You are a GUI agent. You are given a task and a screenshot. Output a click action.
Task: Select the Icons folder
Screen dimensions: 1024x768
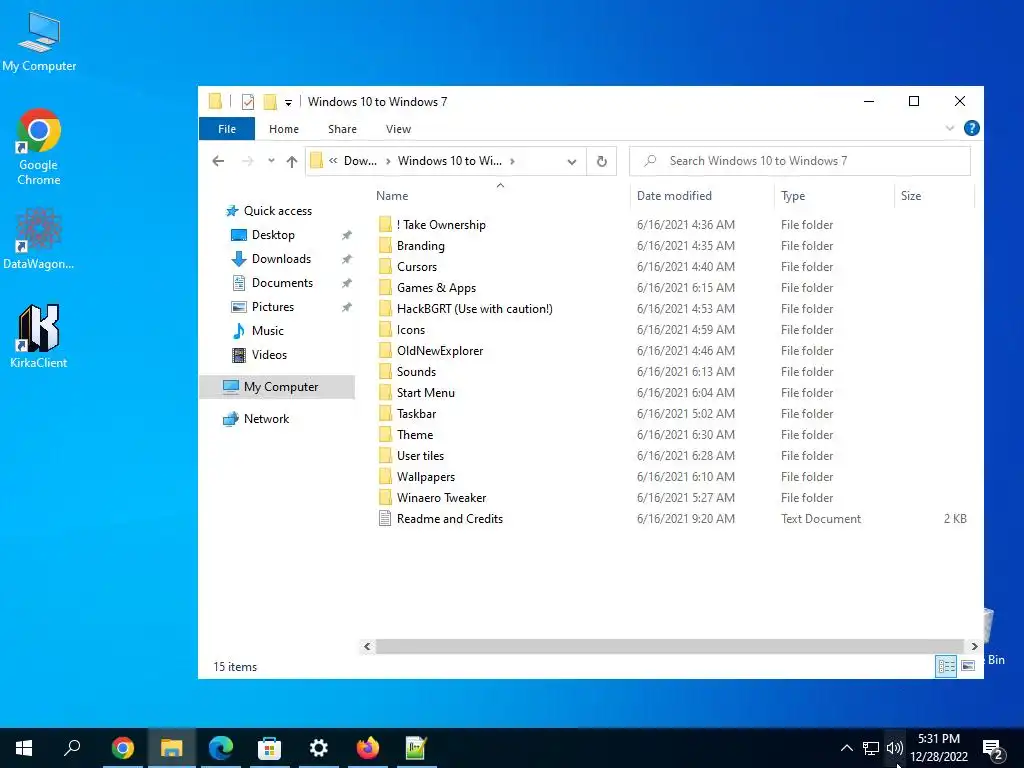coord(402,330)
